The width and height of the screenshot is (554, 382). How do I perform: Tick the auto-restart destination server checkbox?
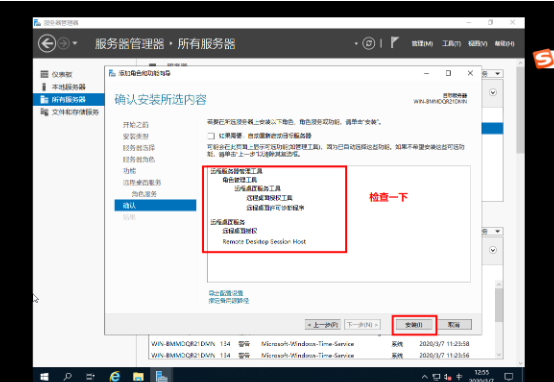(x=211, y=136)
